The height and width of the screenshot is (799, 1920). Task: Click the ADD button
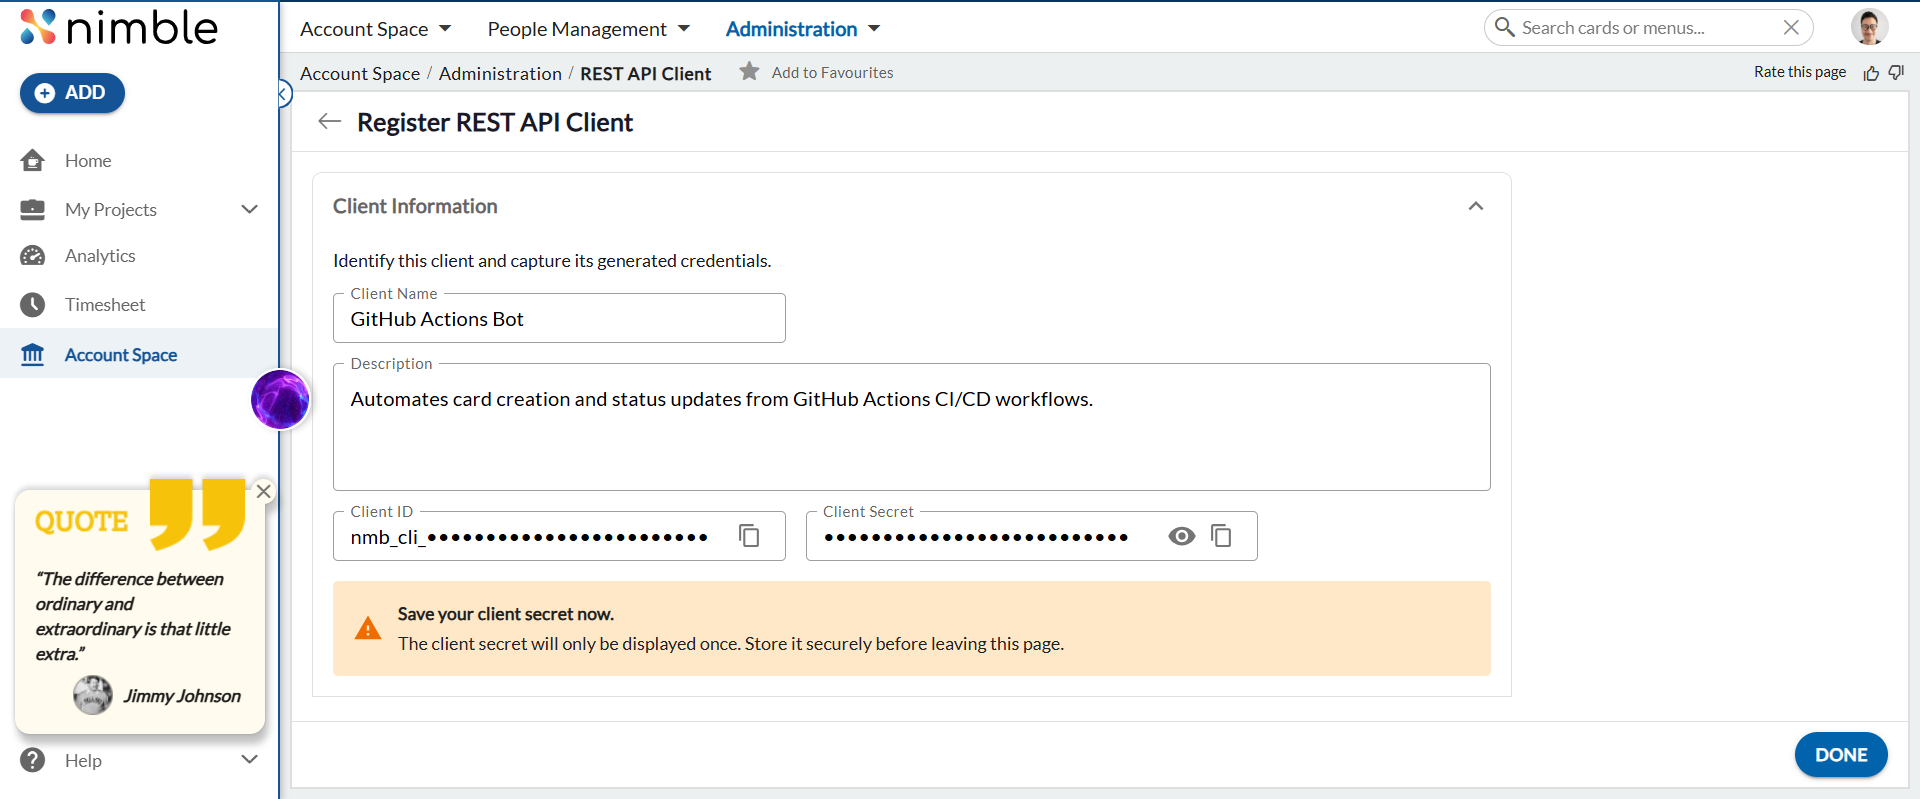pos(72,93)
